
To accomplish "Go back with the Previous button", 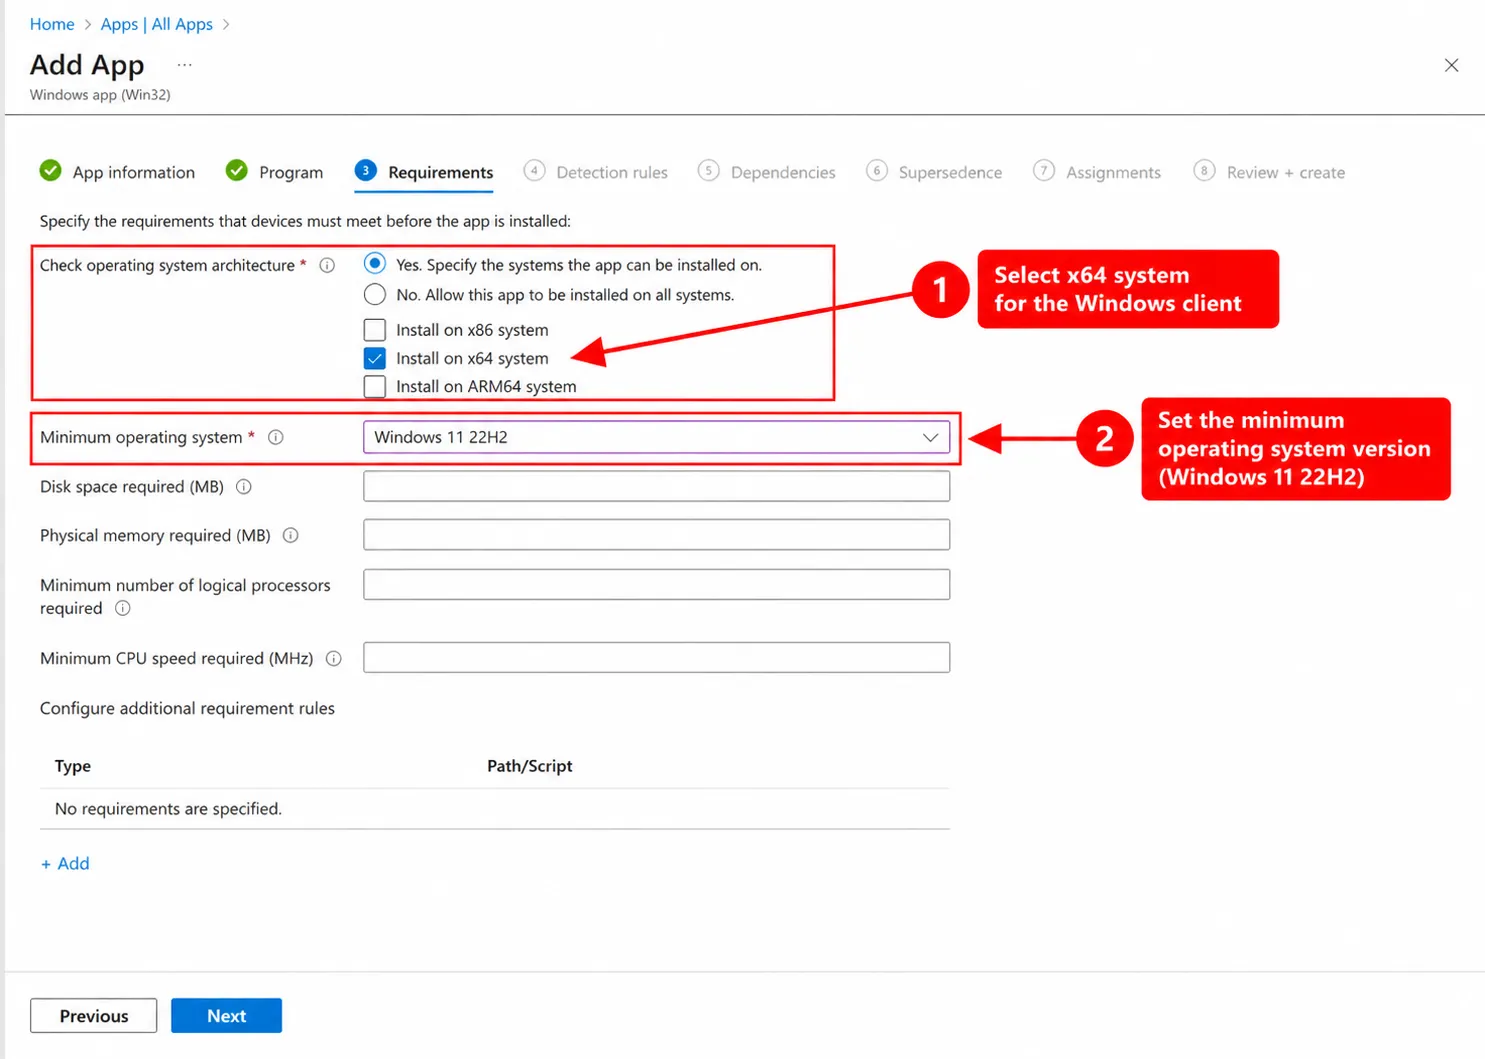I will point(93,1016).
